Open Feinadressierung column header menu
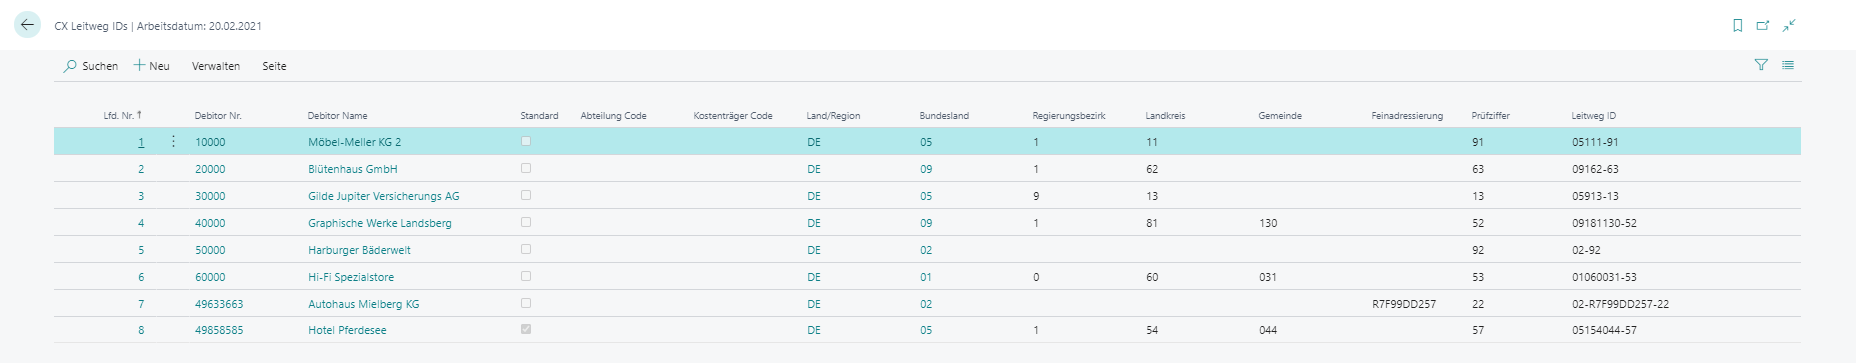 [1407, 116]
